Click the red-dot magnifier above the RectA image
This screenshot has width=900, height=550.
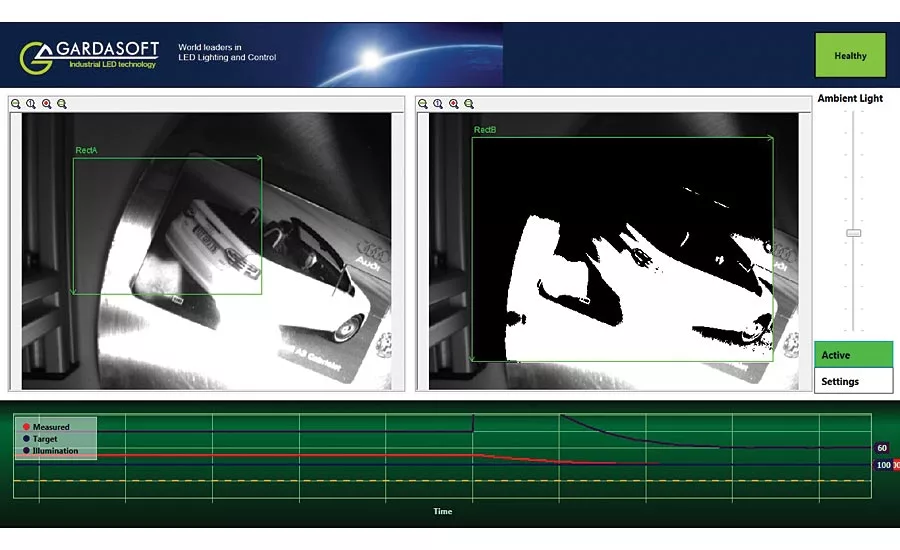(46, 104)
